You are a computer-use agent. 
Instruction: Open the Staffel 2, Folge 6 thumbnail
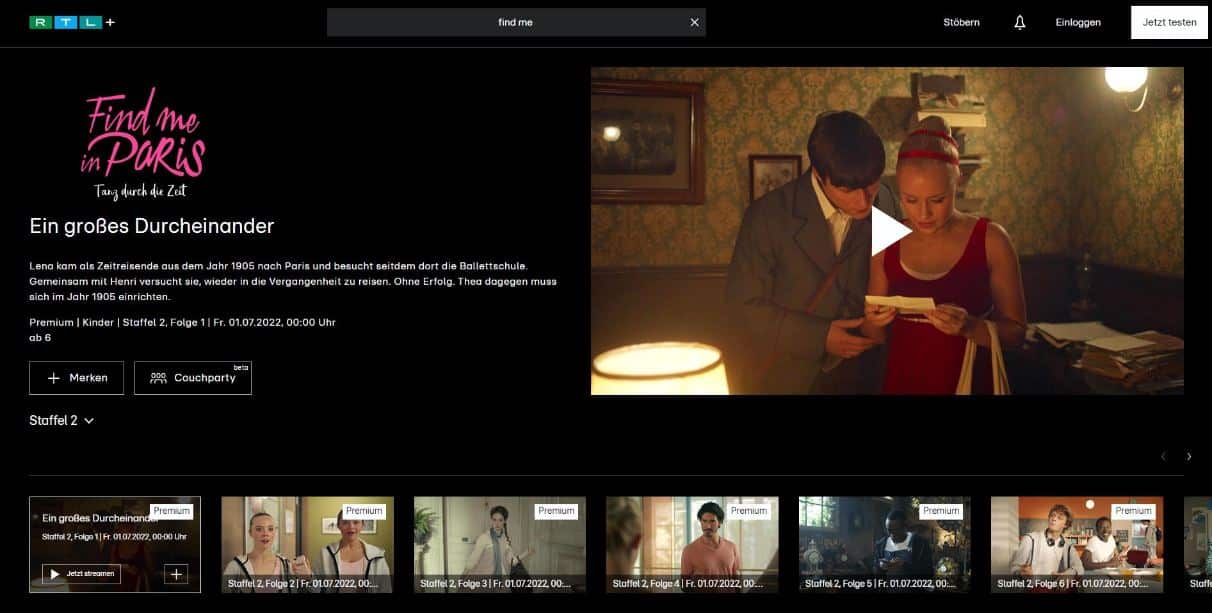[1077, 544]
